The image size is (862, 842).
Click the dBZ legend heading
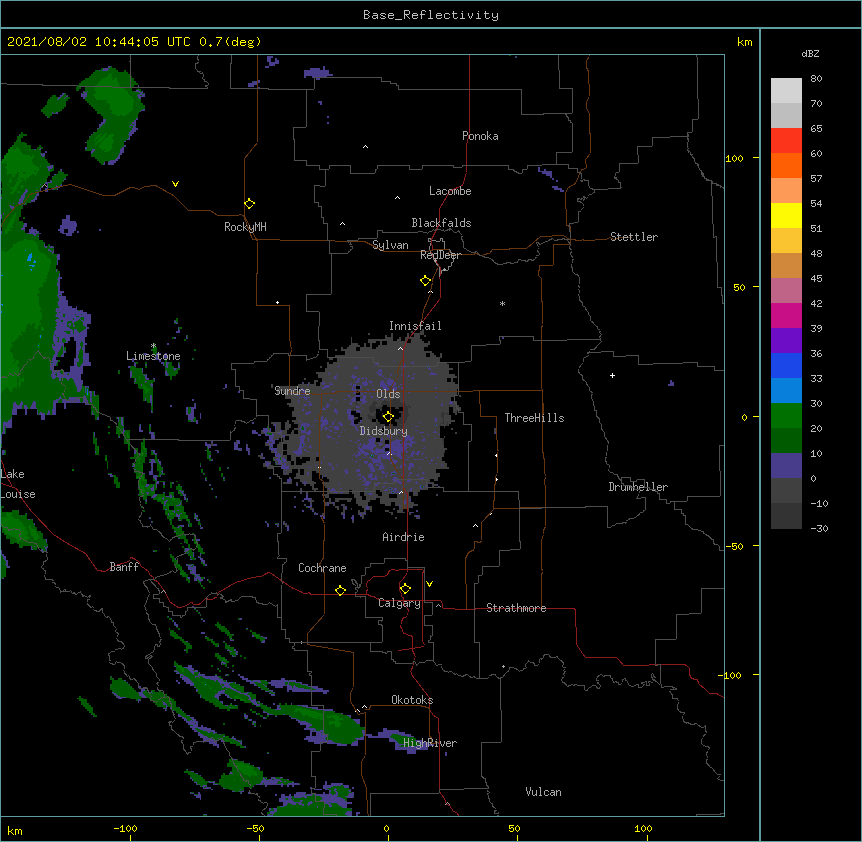pyautogui.click(x=810, y=53)
